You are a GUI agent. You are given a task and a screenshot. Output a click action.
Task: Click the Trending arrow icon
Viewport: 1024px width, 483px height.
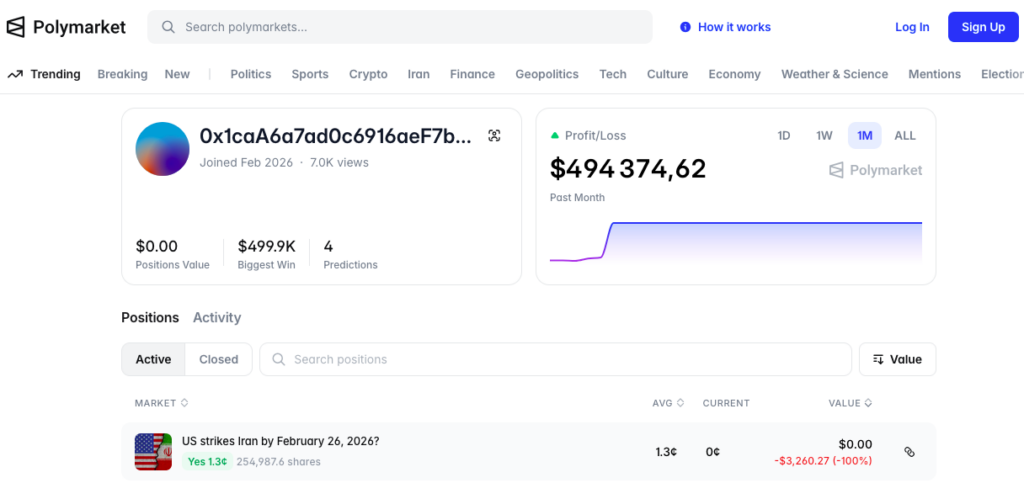pos(15,74)
